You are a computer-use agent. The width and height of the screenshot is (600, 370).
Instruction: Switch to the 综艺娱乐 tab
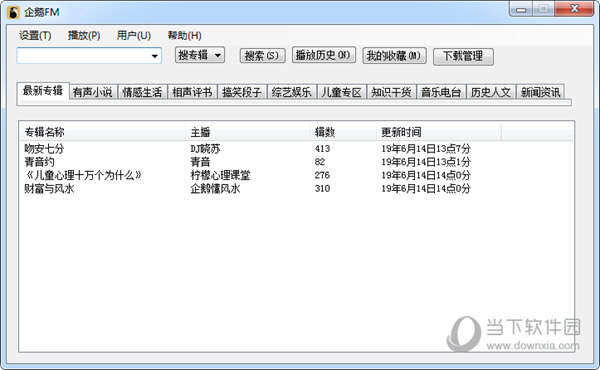coord(292,92)
